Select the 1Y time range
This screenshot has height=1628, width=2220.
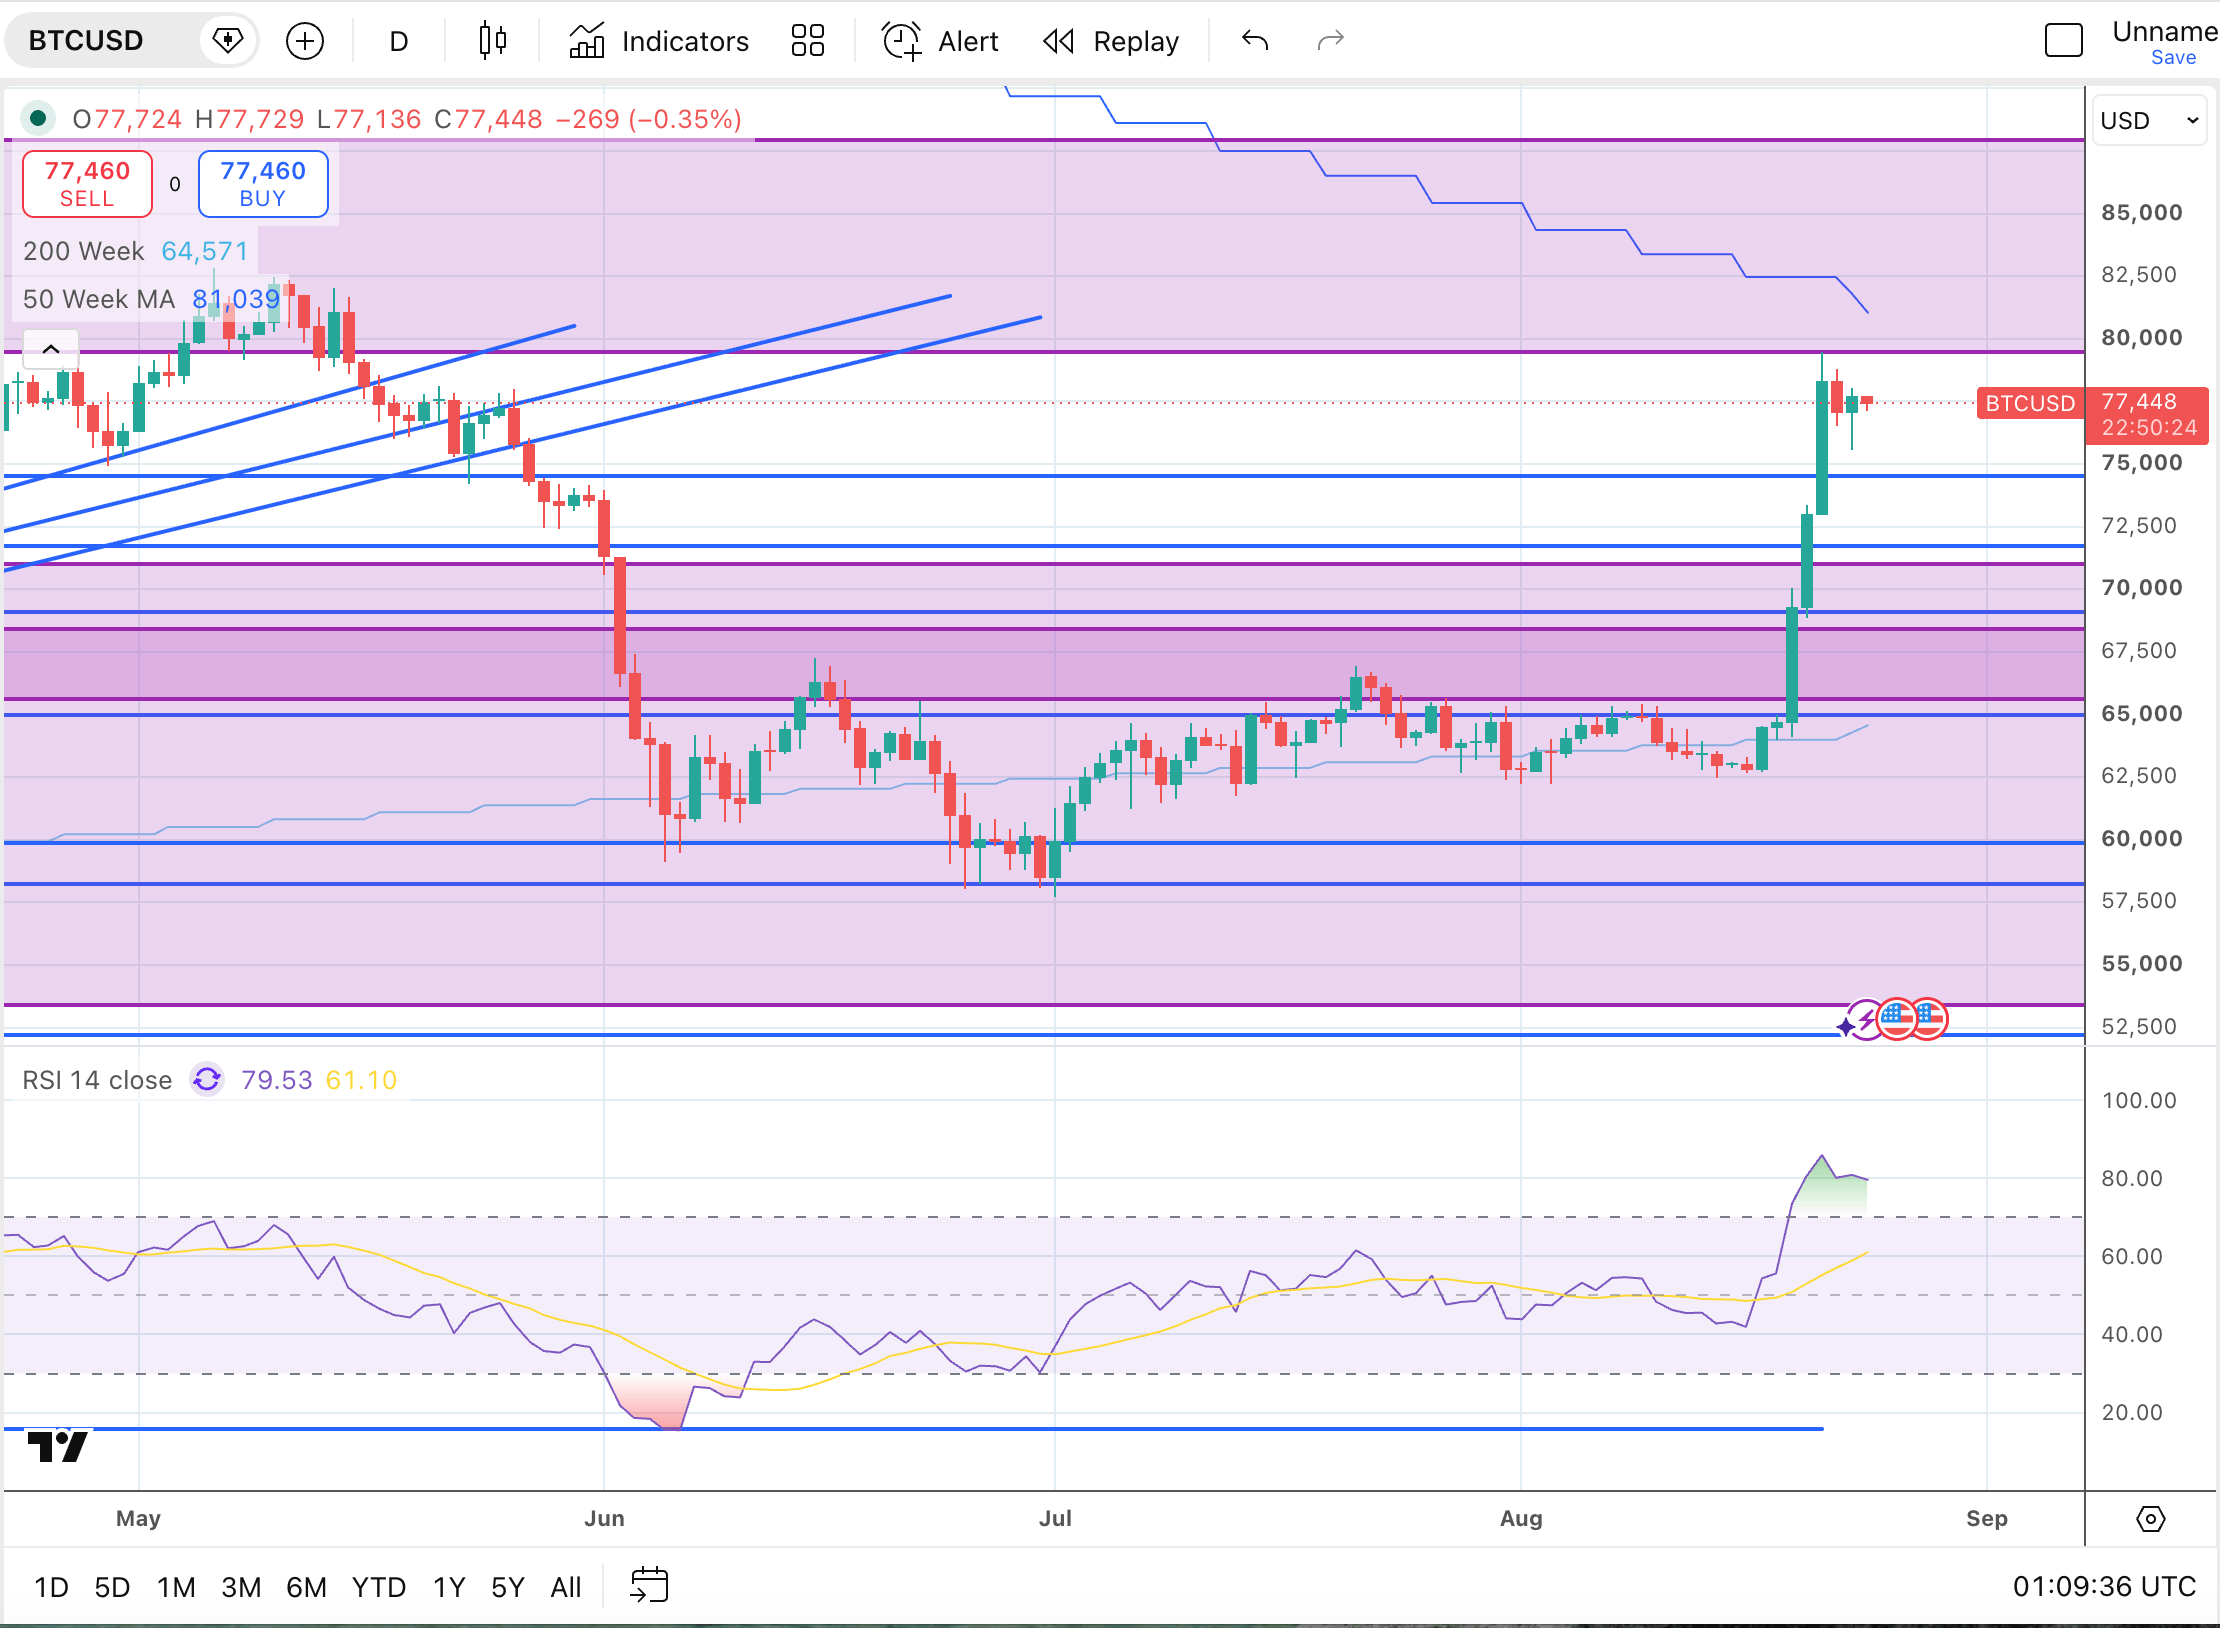449,1587
